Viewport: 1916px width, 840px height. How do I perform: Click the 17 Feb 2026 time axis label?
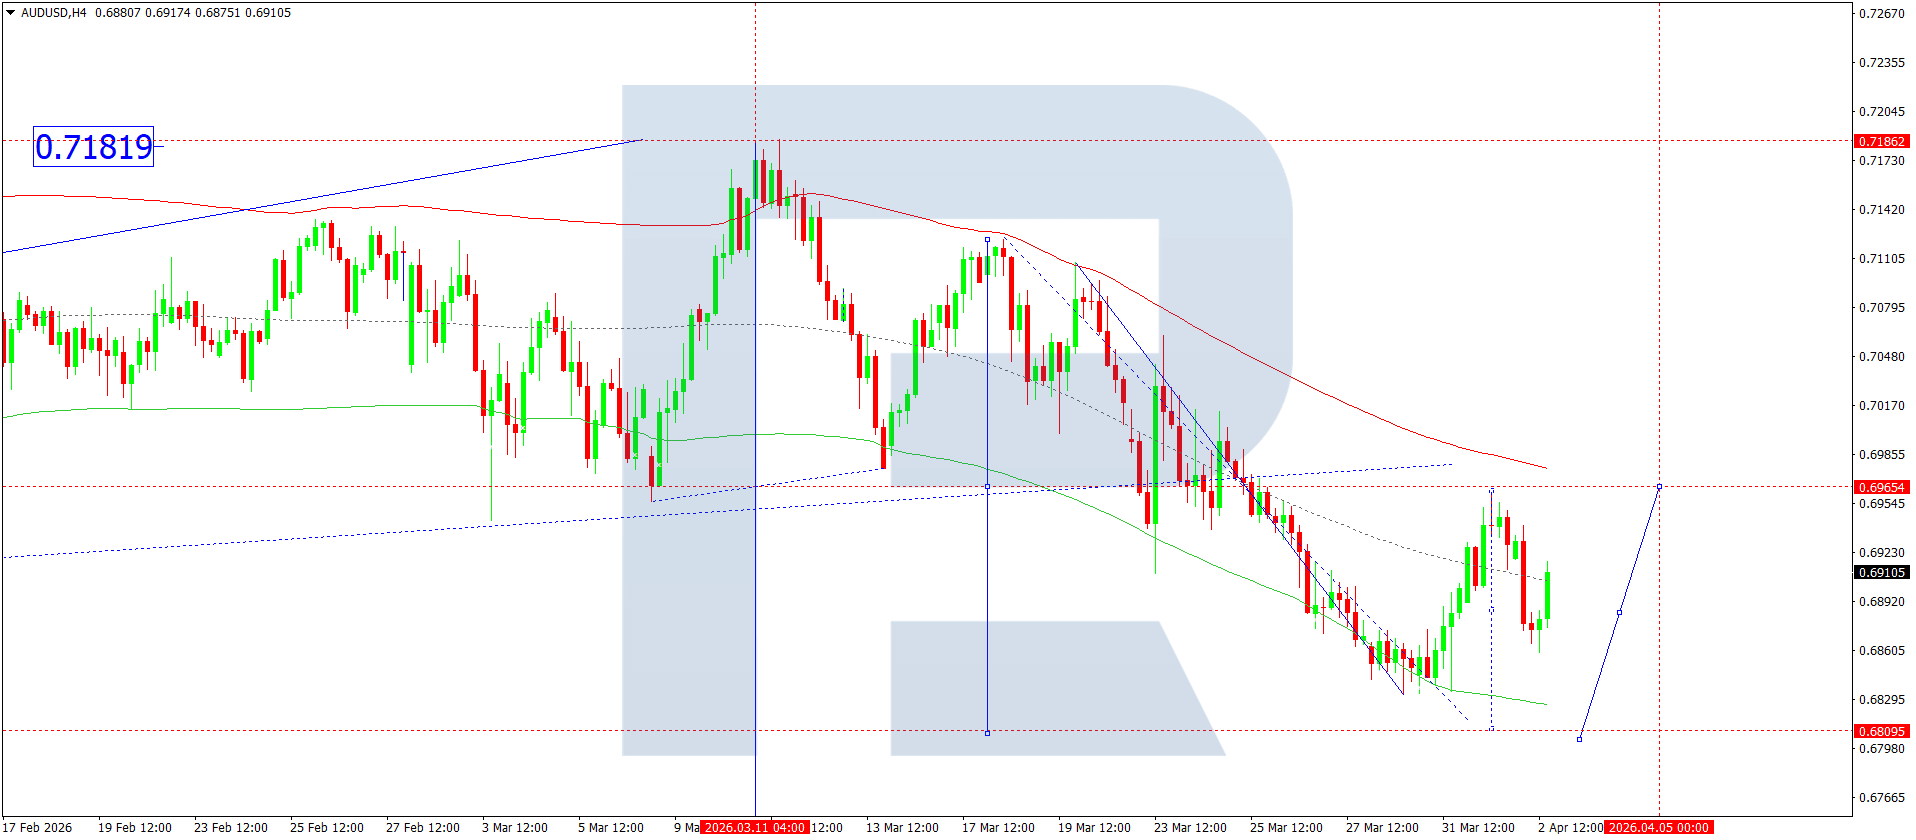pyautogui.click(x=38, y=827)
